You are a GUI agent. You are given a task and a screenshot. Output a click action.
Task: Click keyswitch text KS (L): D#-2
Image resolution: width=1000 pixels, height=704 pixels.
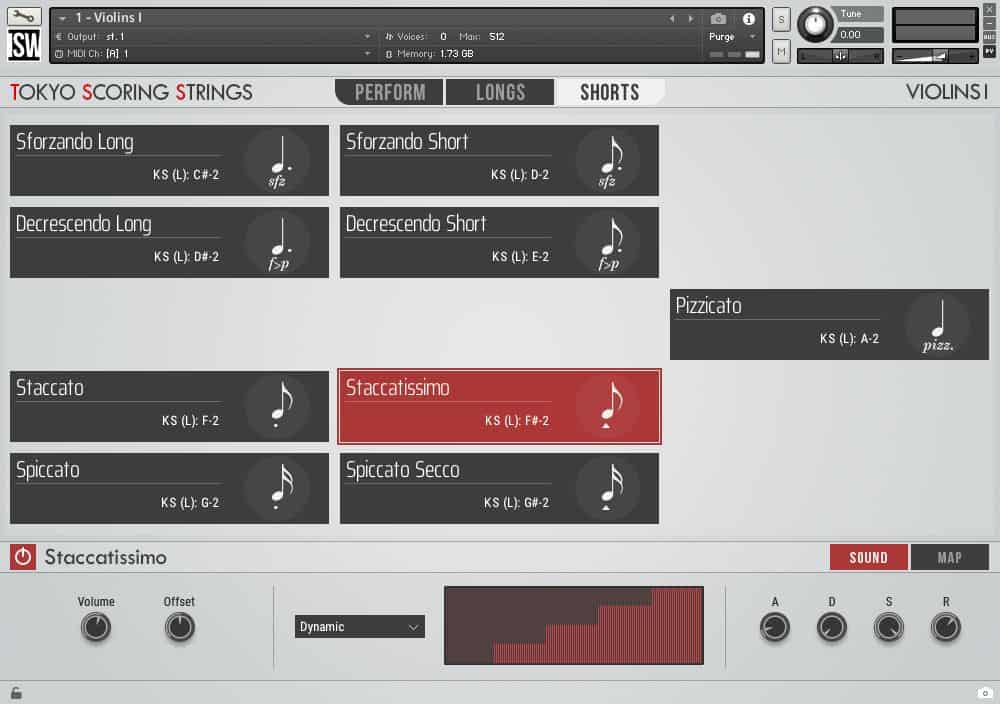click(186, 257)
